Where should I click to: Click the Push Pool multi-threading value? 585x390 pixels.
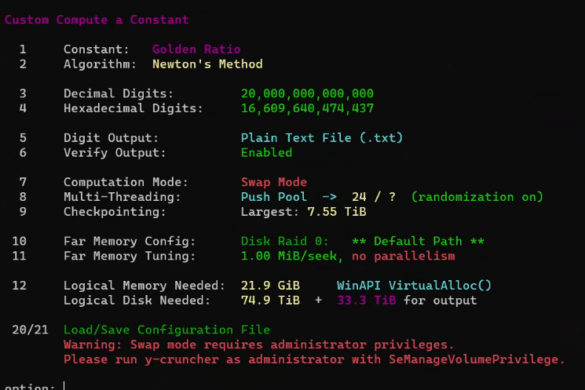pos(274,197)
